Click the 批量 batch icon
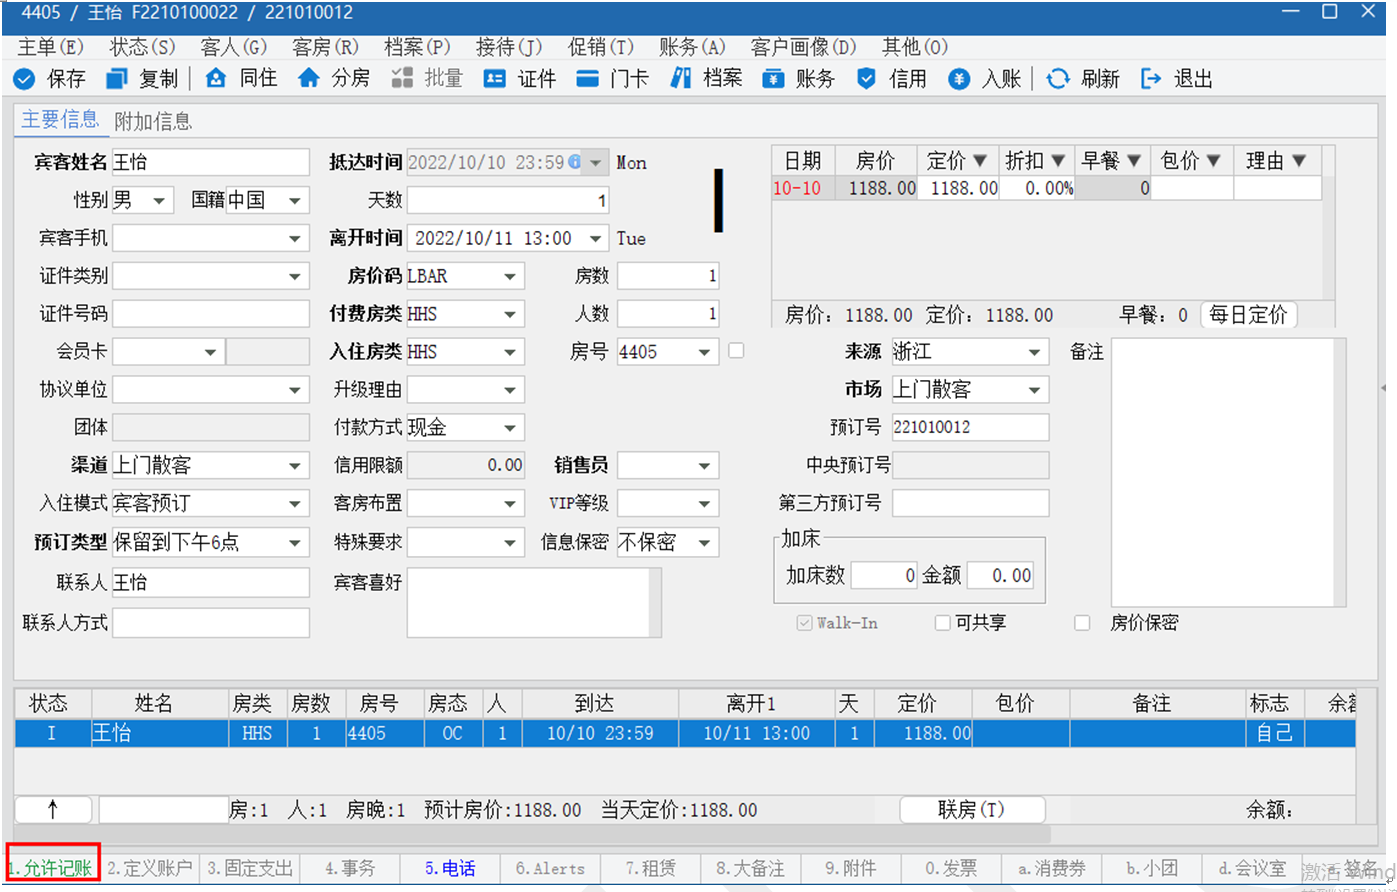 402,78
